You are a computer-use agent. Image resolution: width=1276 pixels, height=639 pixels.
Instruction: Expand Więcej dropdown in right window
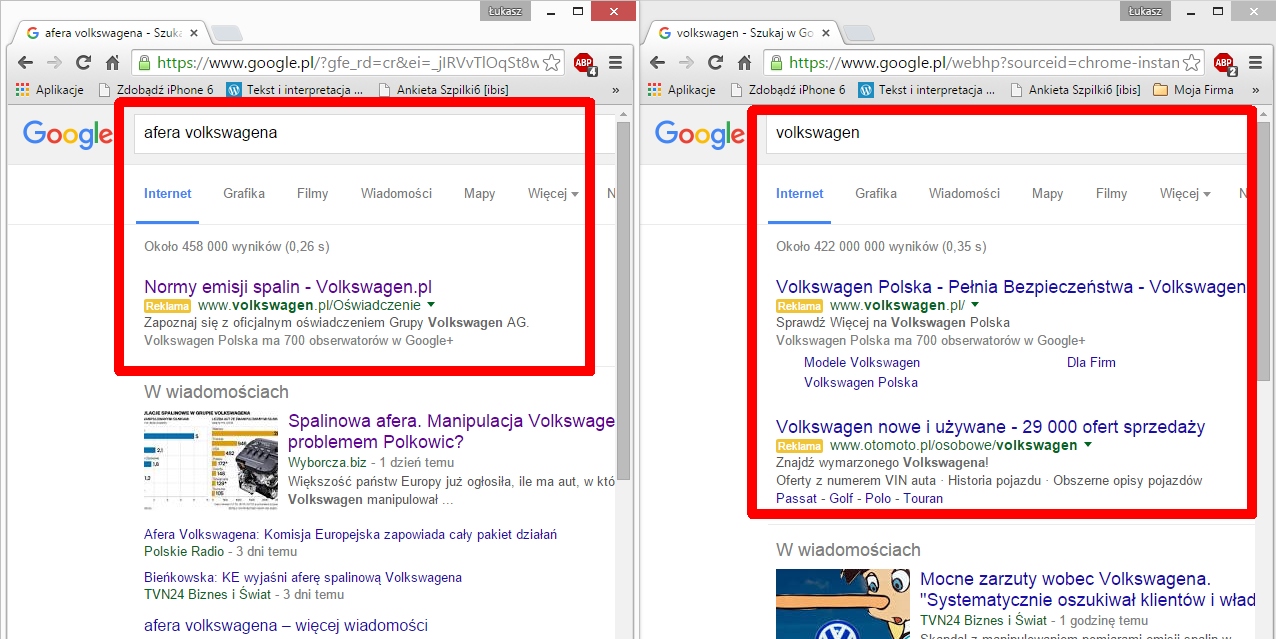point(1185,193)
